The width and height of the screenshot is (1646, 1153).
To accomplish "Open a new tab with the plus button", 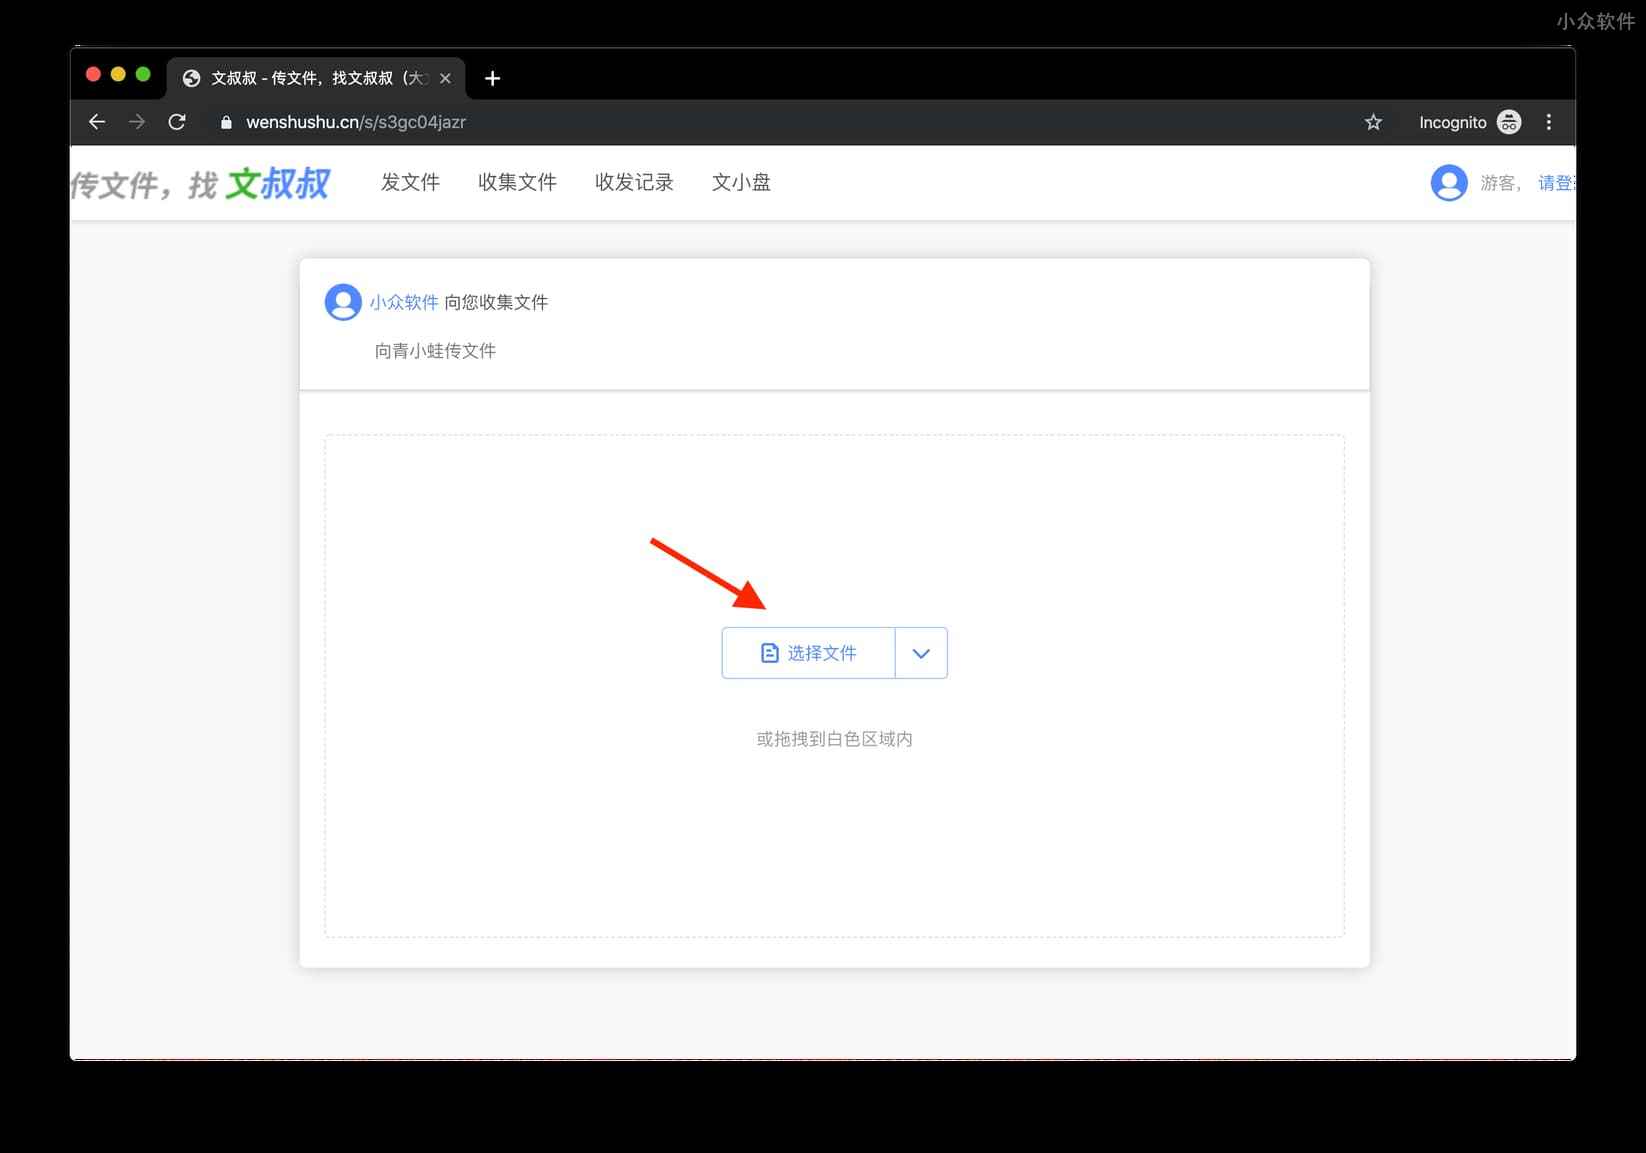I will [x=492, y=78].
